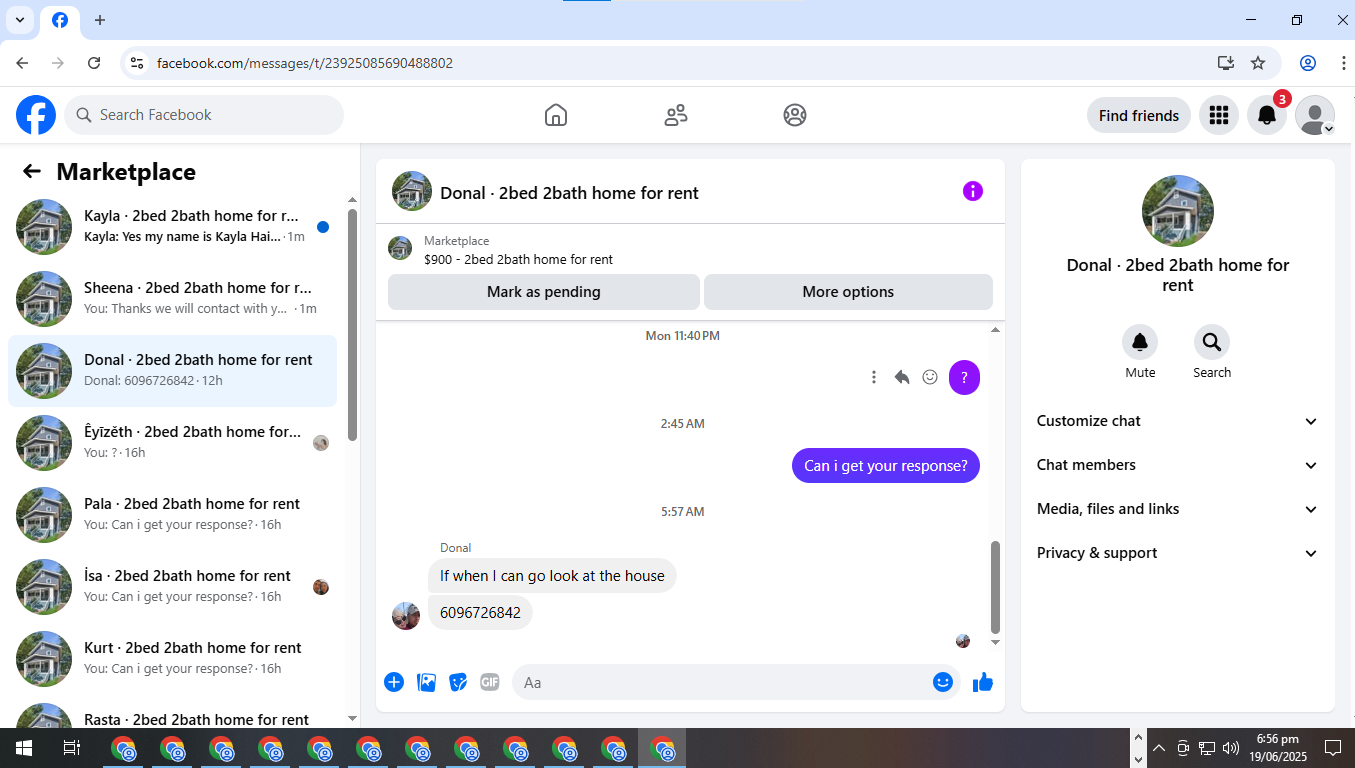Open more actions plus icon in composer
This screenshot has width=1355, height=768.
pos(394,682)
